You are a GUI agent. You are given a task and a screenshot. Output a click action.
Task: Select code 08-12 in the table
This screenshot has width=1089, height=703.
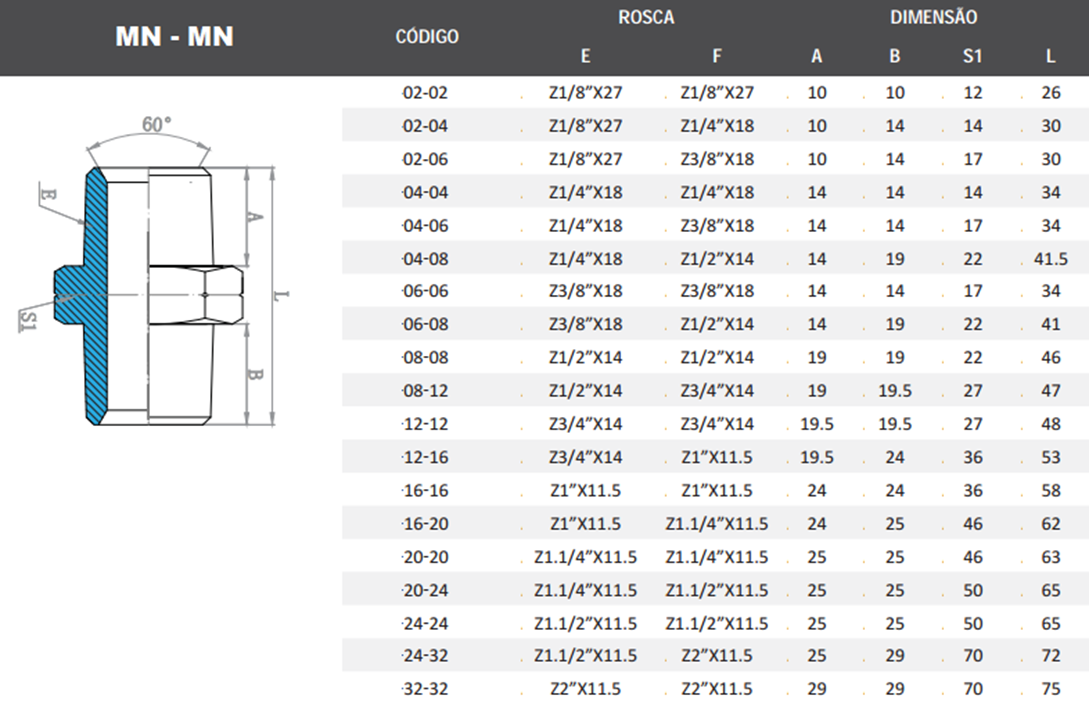[x=426, y=391]
